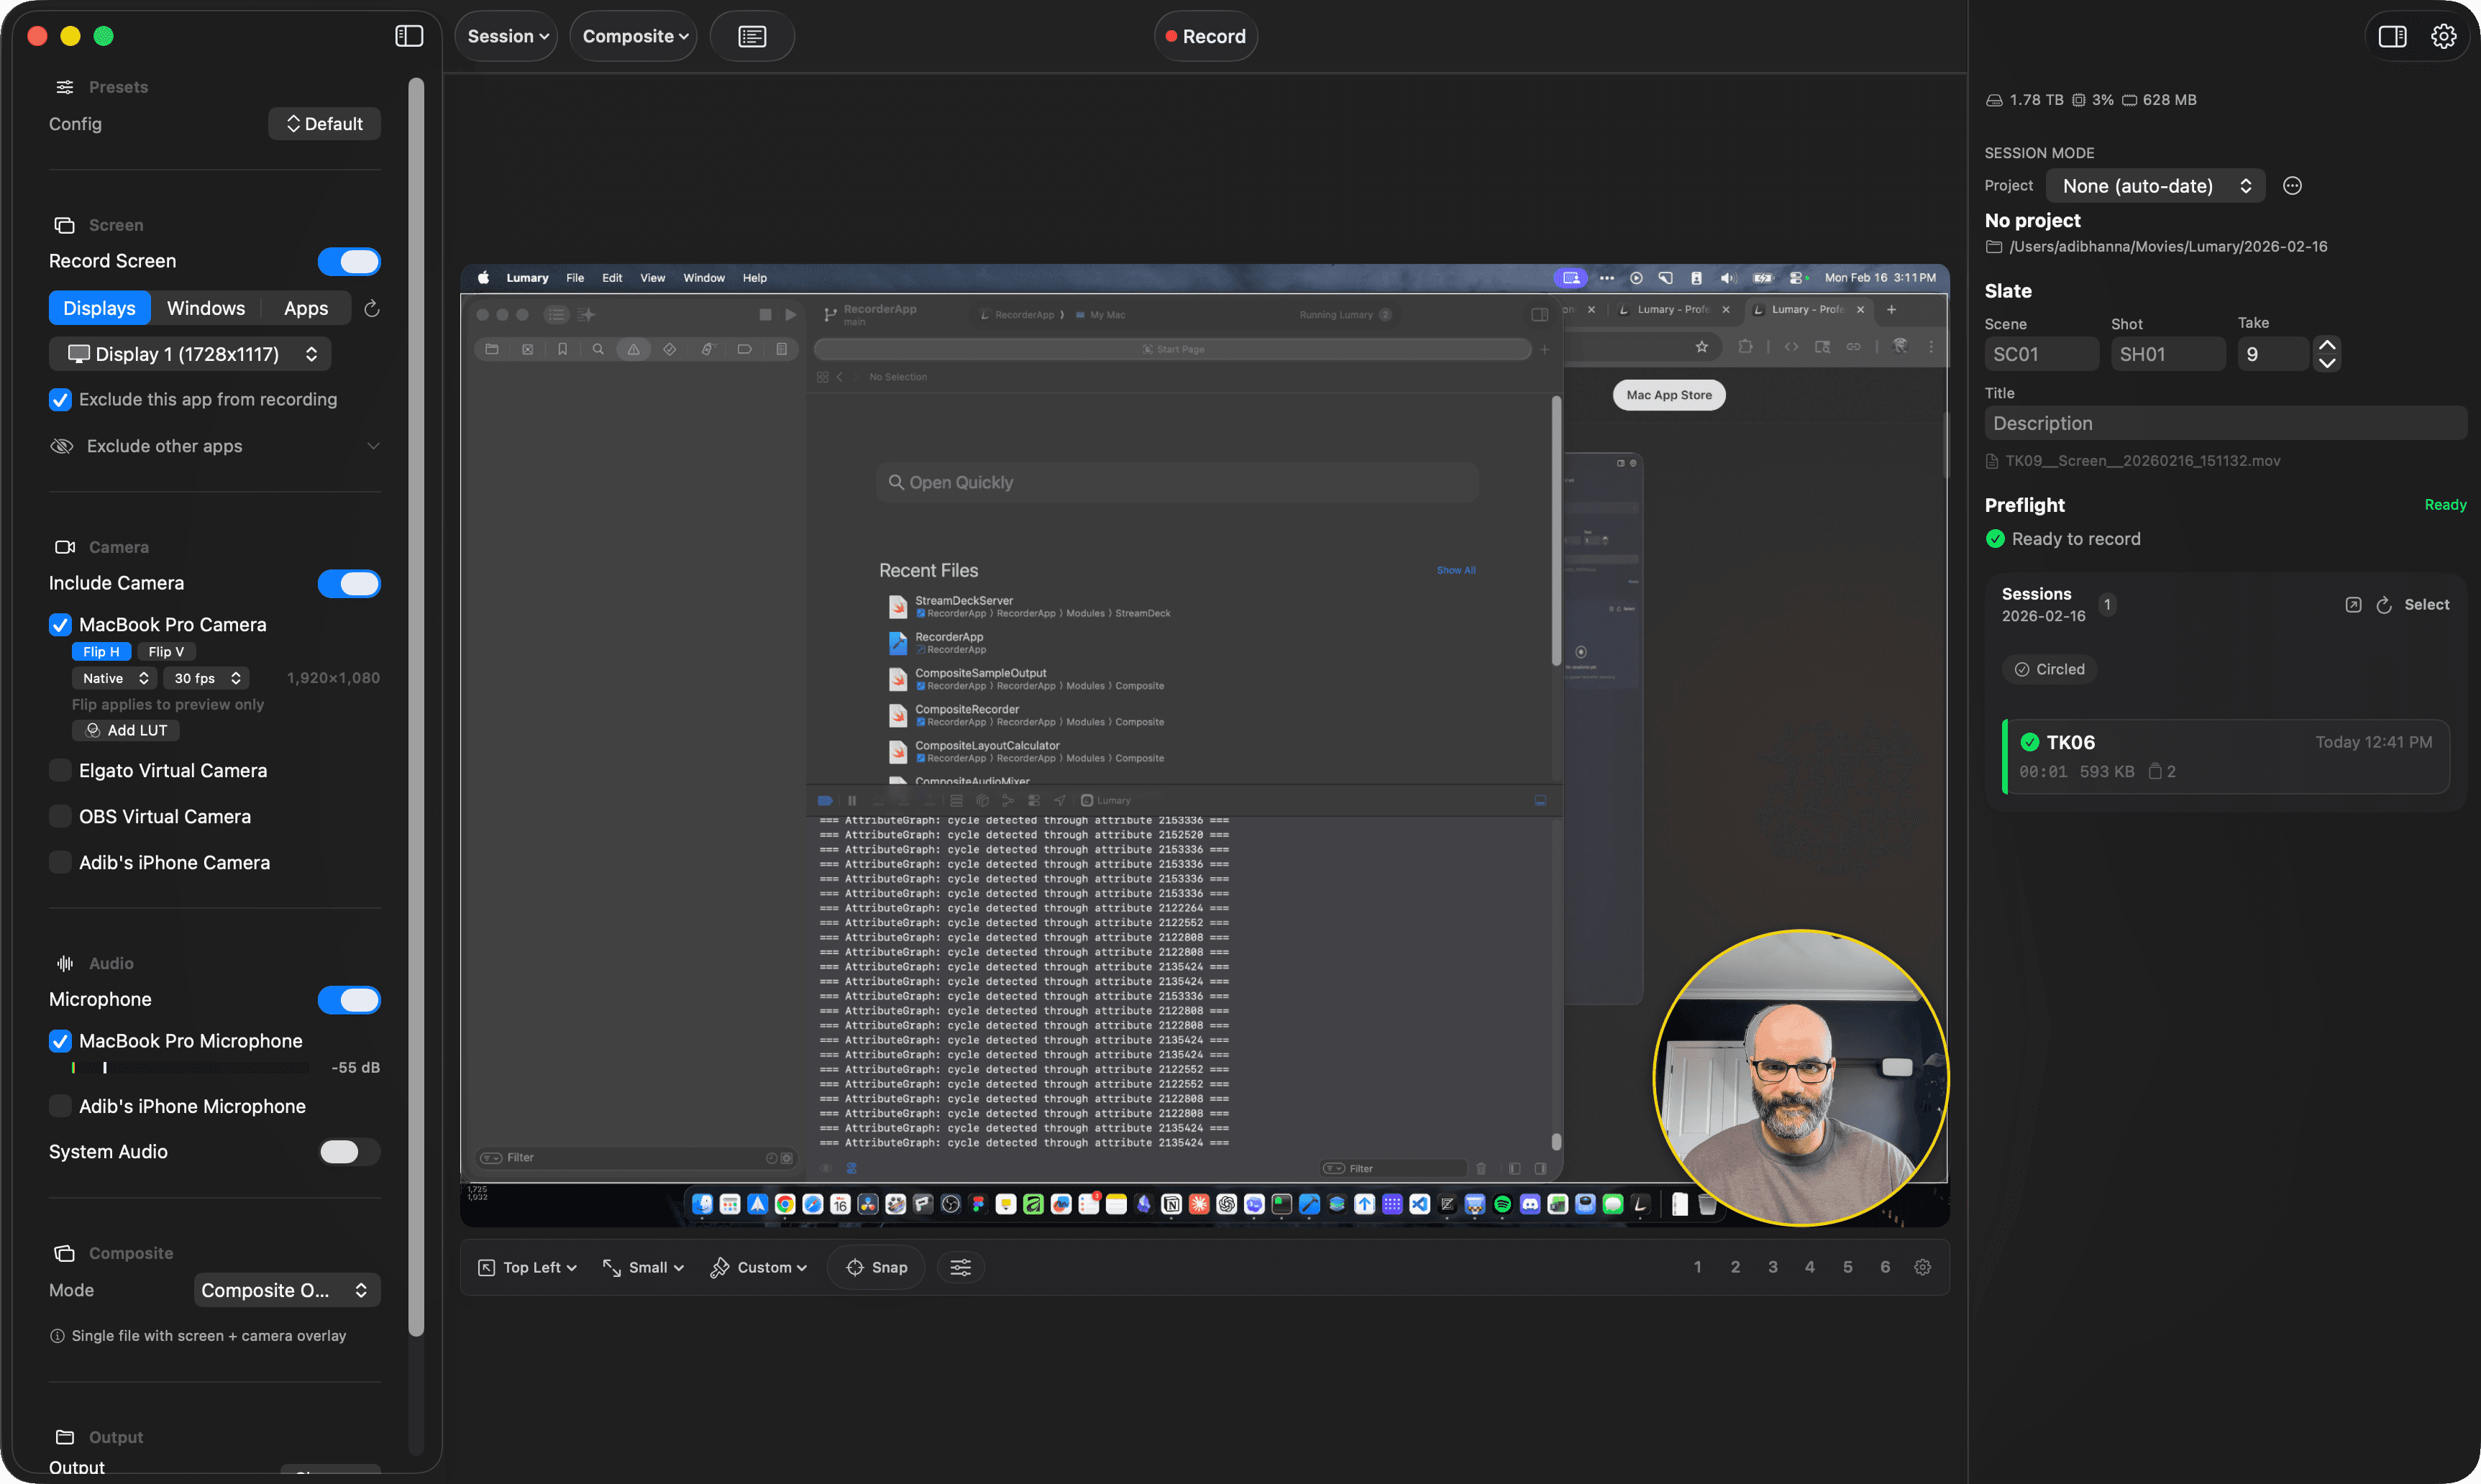This screenshot has height=1484, width=2481.
Task: Expand the Exclude other apps section
Action: click(373, 446)
